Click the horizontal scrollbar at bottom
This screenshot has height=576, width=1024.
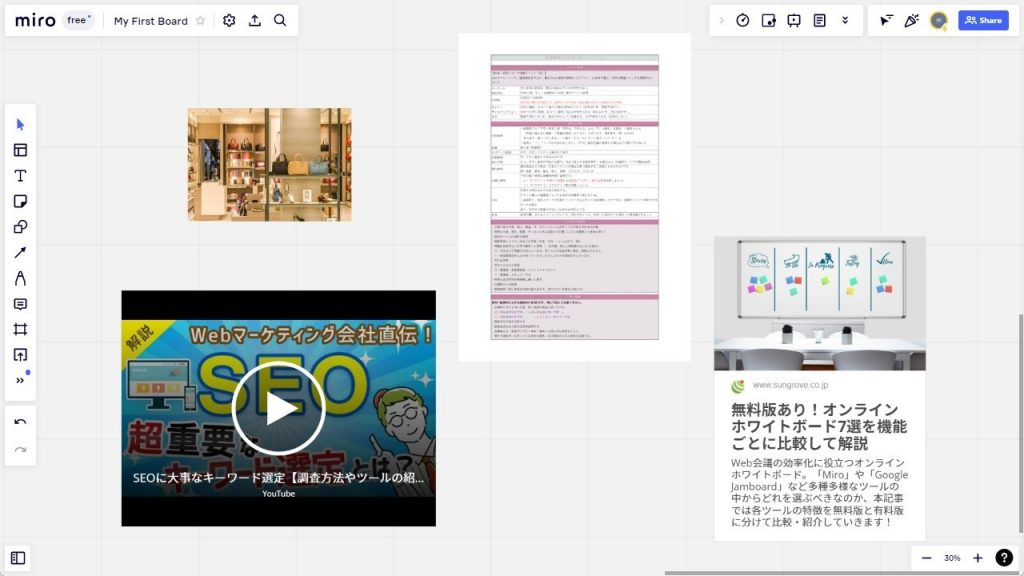click(x=842, y=573)
